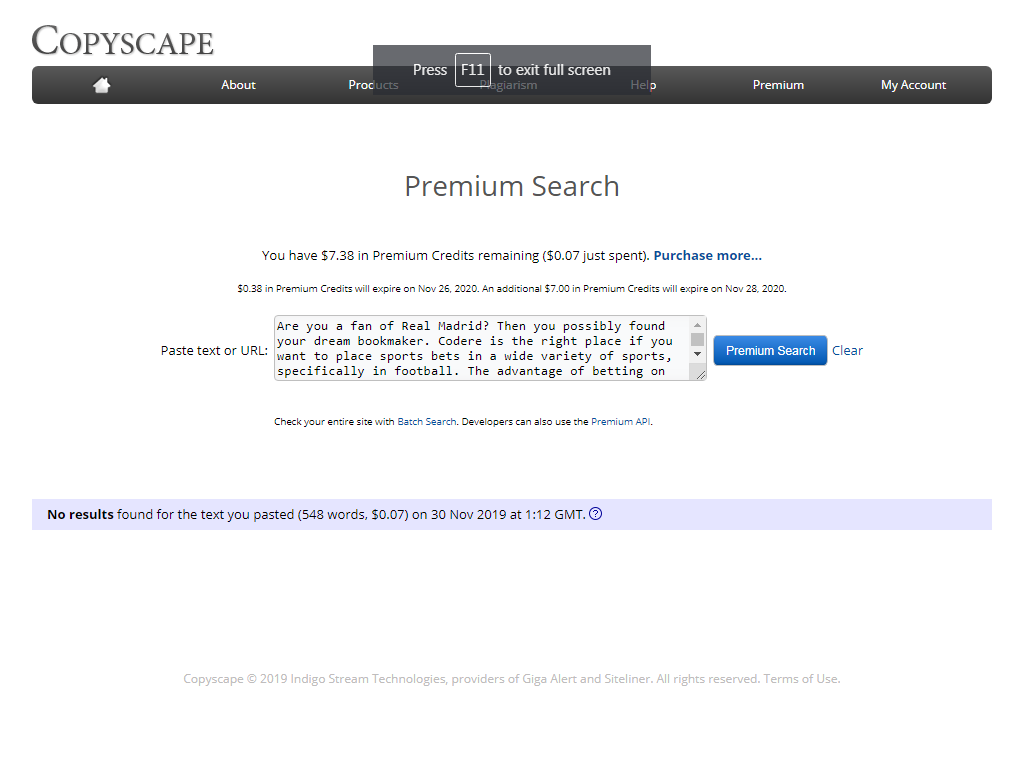Click the text area resize handle
1024x768 pixels.
coord(701,375)
